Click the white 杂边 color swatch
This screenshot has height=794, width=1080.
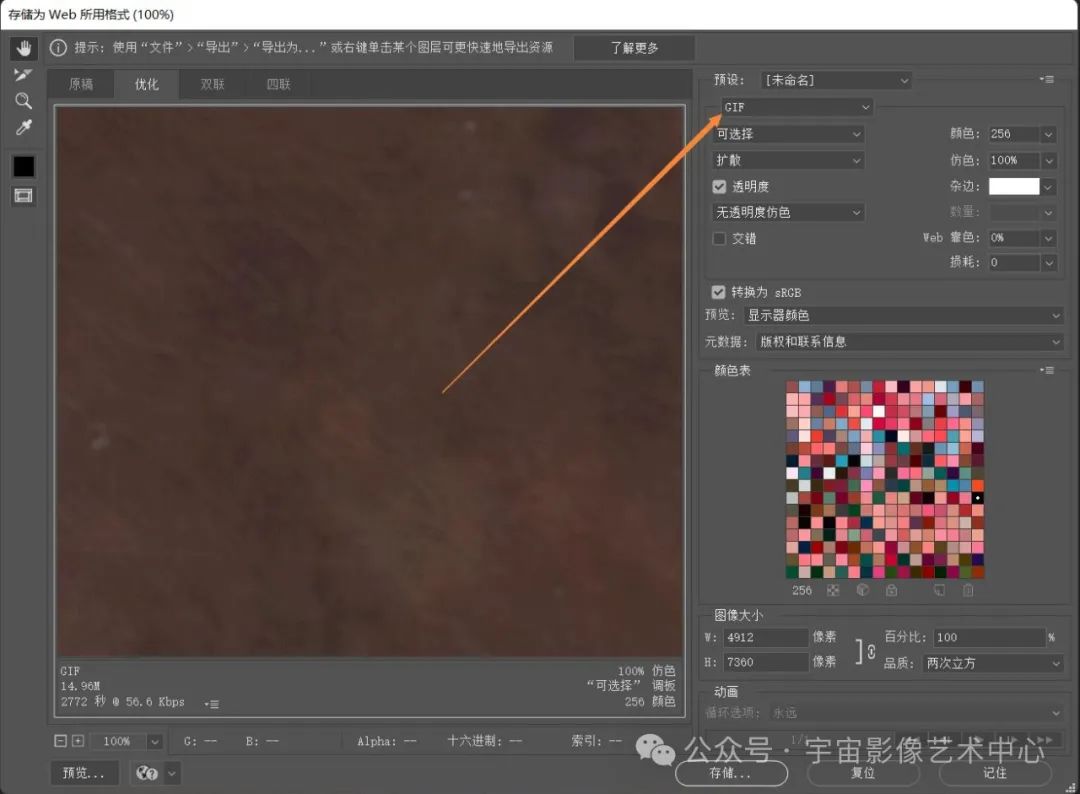point(1013,186)
